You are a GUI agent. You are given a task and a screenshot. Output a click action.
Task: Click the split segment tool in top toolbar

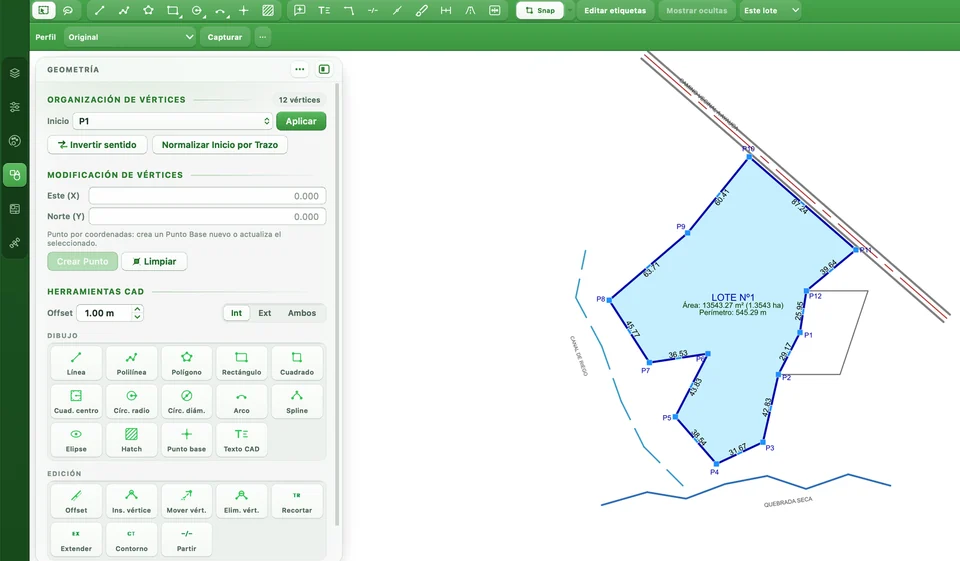click(x=373, y=10)
